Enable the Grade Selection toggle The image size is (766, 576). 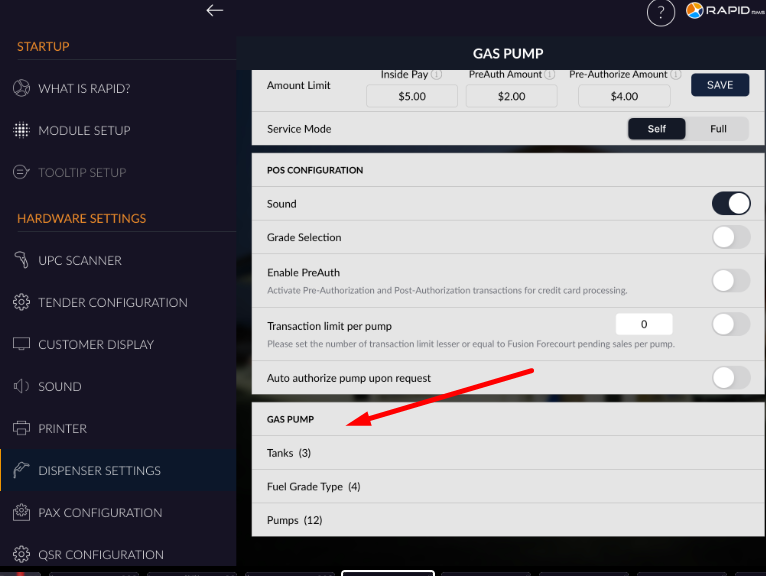click(x=730, y=237)
